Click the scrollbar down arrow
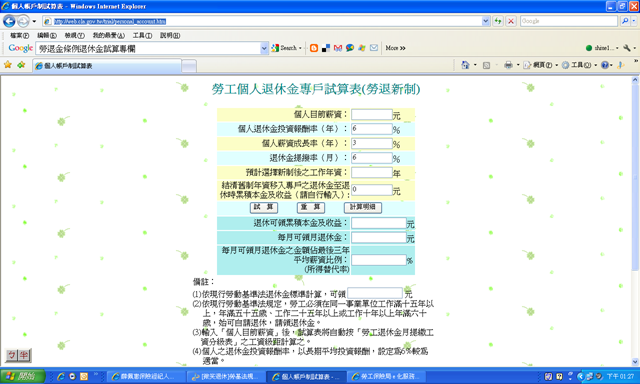 635,362
